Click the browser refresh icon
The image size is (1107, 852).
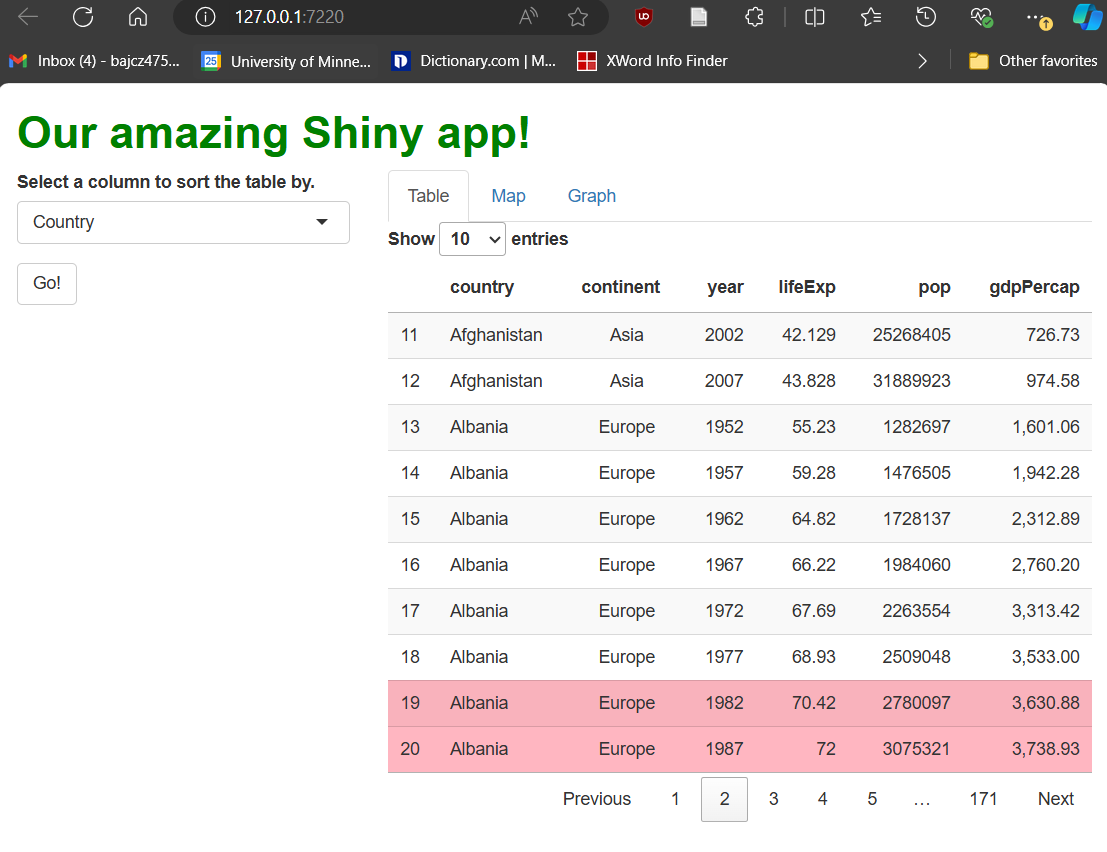[83, 17]
